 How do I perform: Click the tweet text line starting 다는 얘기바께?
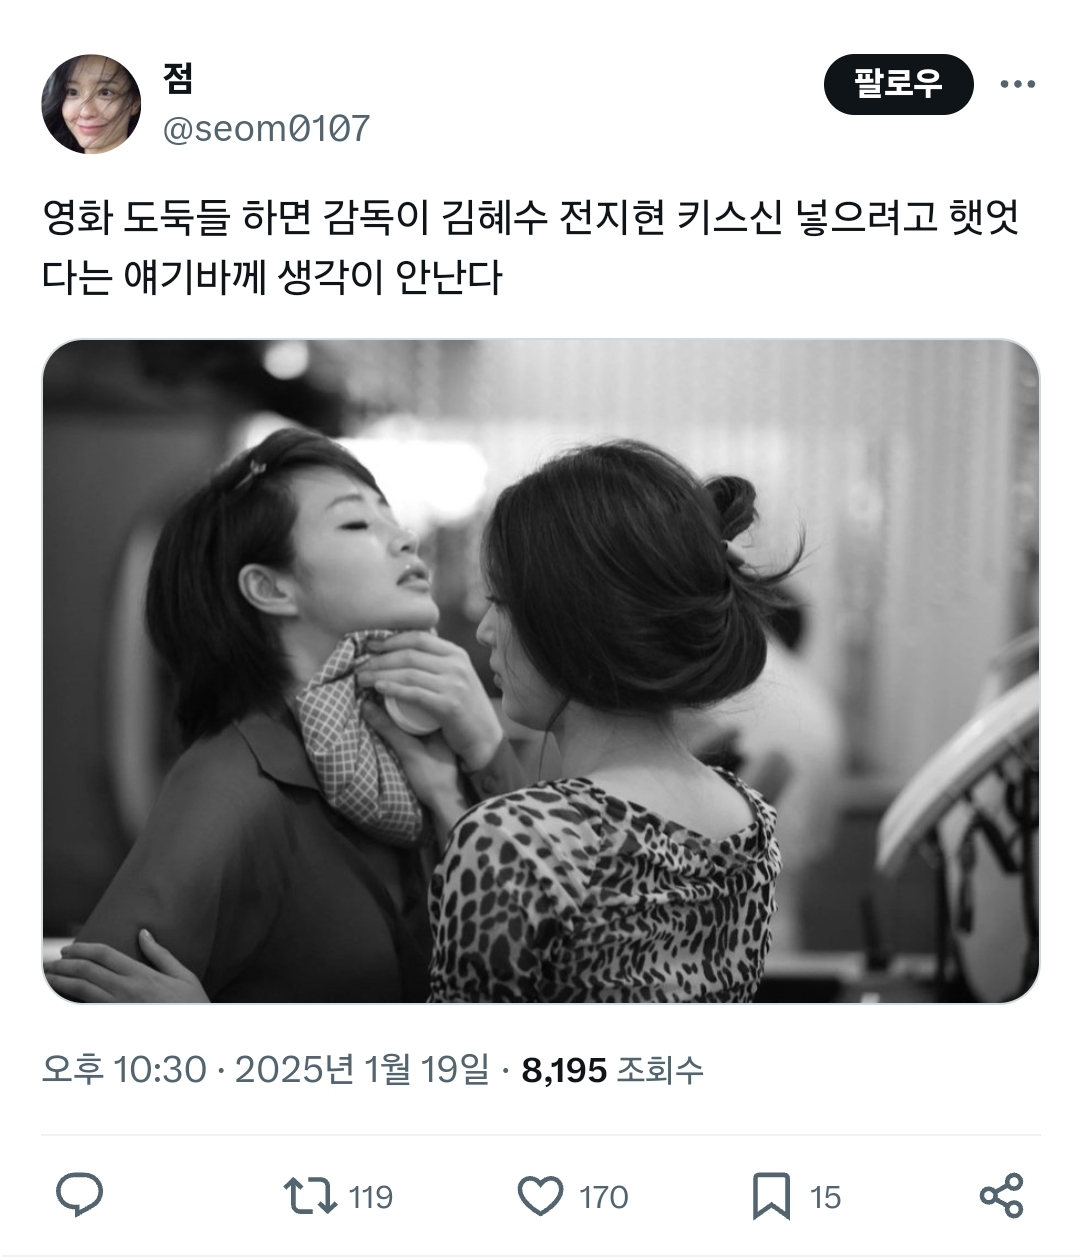pos(272,277)
